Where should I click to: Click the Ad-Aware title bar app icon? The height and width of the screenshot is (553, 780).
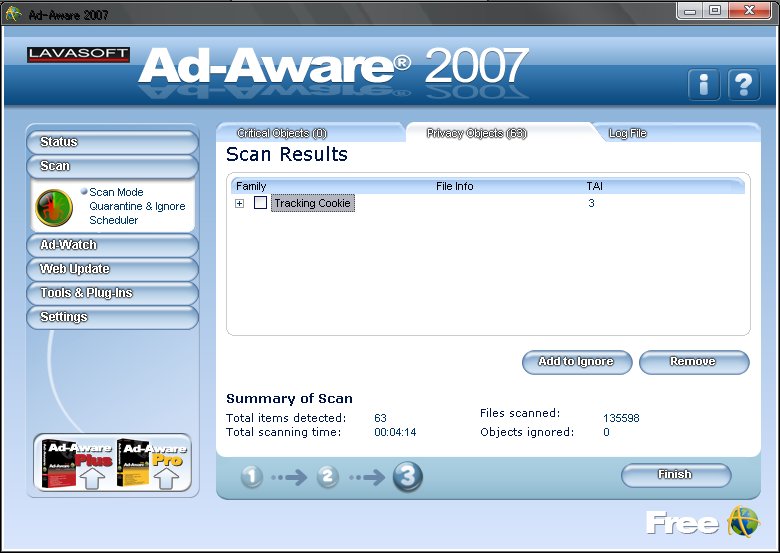(13, 14)
